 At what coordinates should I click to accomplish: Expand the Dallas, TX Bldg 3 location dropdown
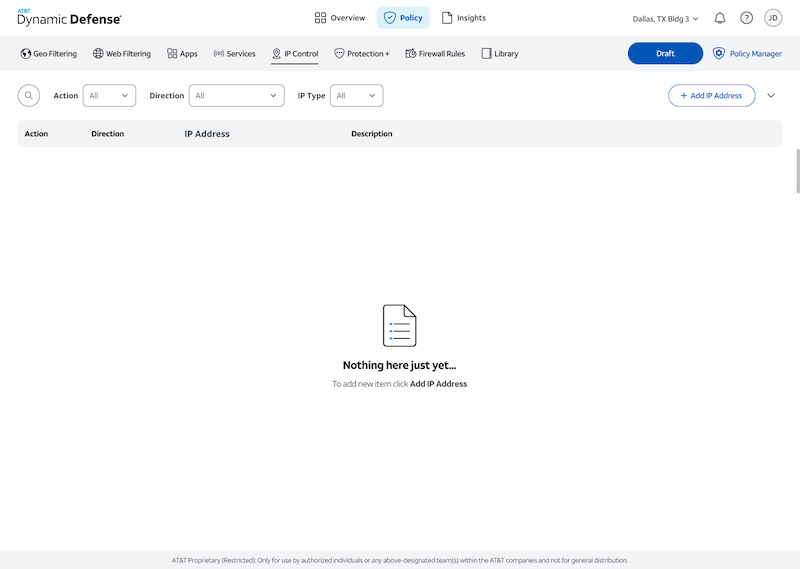(665, 19)
